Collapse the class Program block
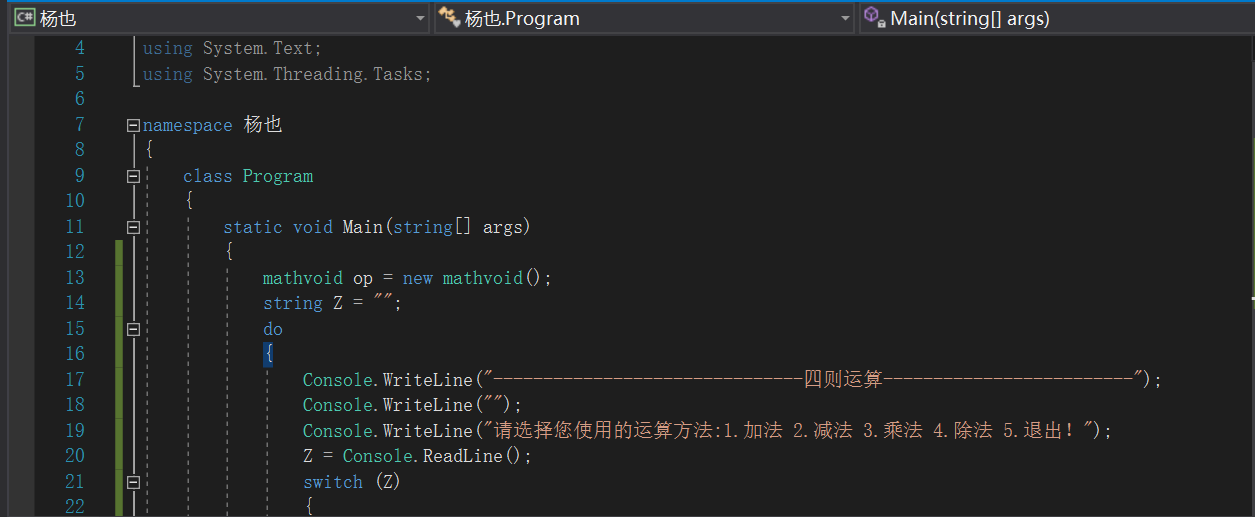The image size is (1255, 517). pyautogui.click(x=133, y=176)
